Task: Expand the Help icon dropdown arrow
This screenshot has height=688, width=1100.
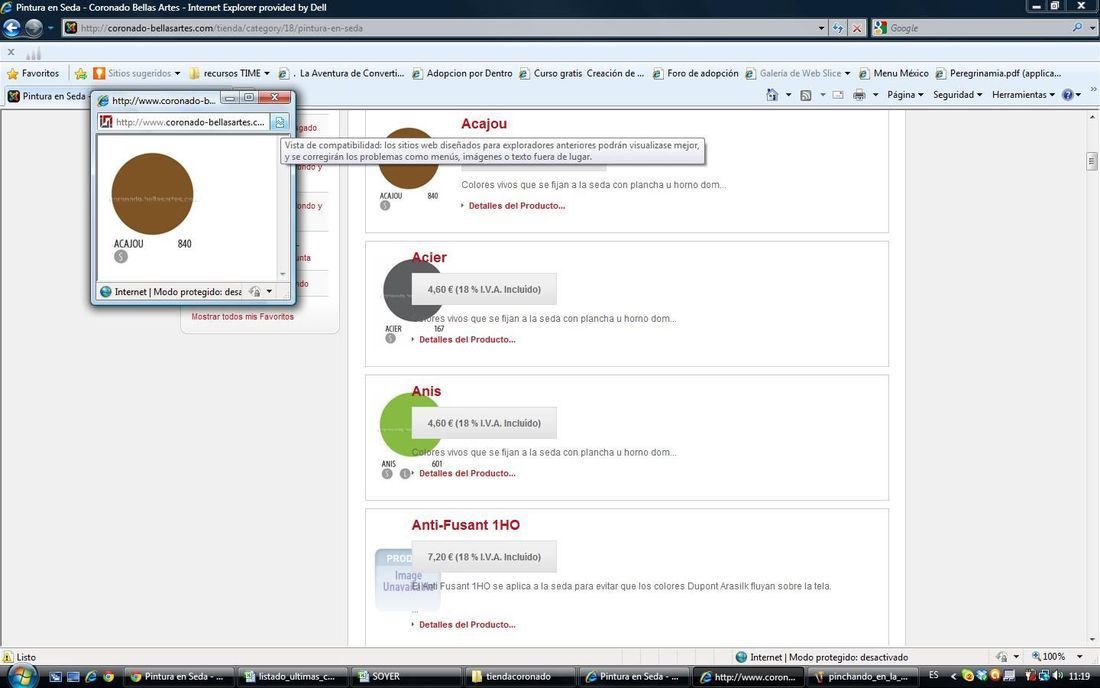Action: coord(1078,95)
